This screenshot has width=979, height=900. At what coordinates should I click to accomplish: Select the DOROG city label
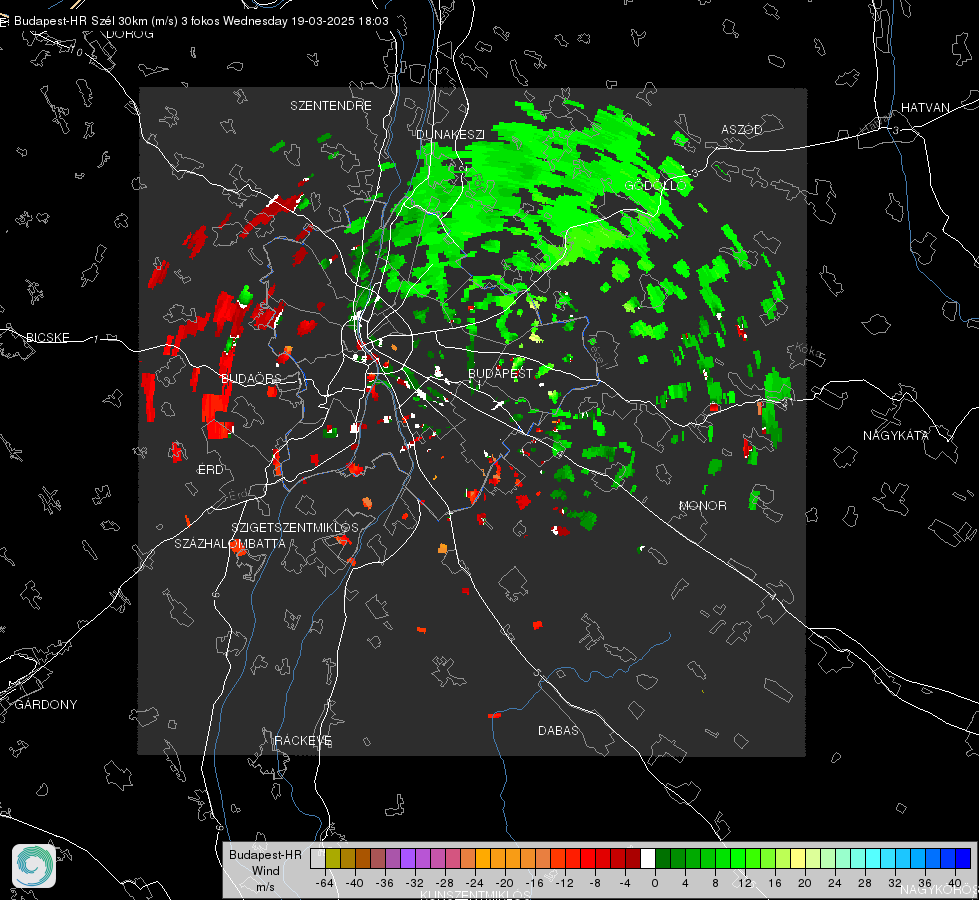[x=130, y=34]
